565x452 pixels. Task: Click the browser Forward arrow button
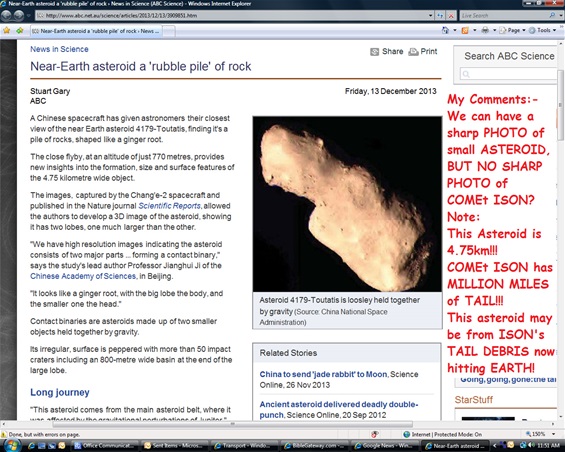[19, 15]
